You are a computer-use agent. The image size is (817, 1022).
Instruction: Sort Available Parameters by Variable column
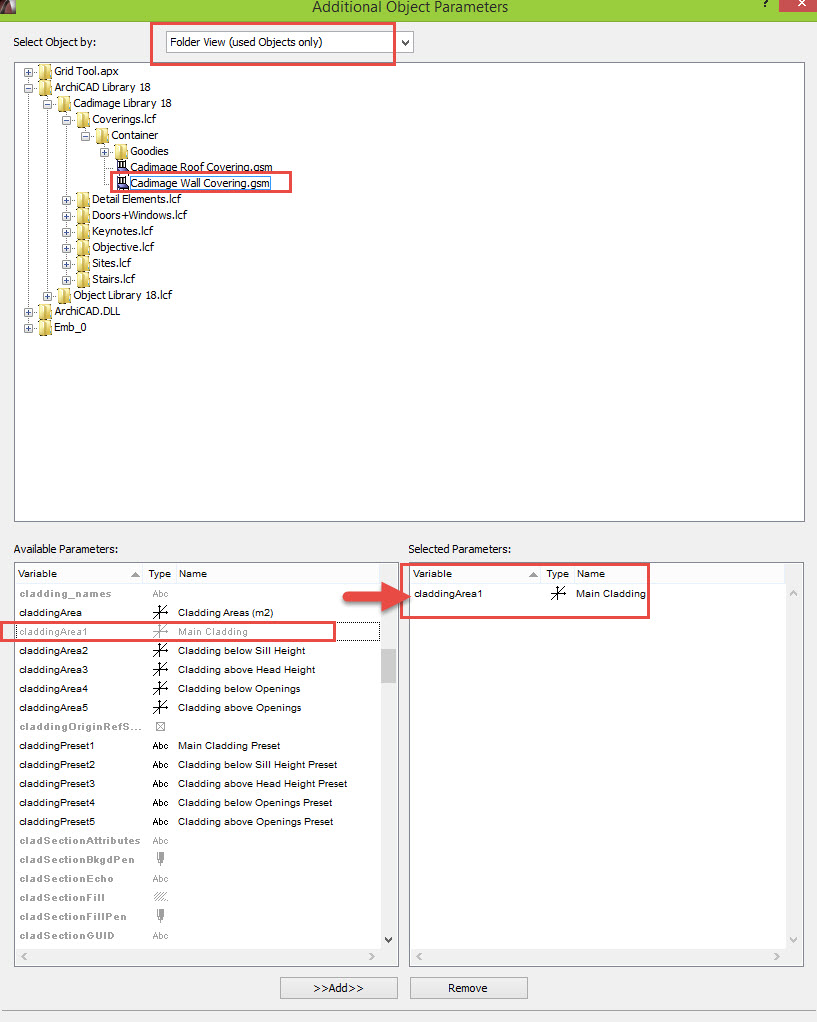pyautogui.click(x=79, y=574)
